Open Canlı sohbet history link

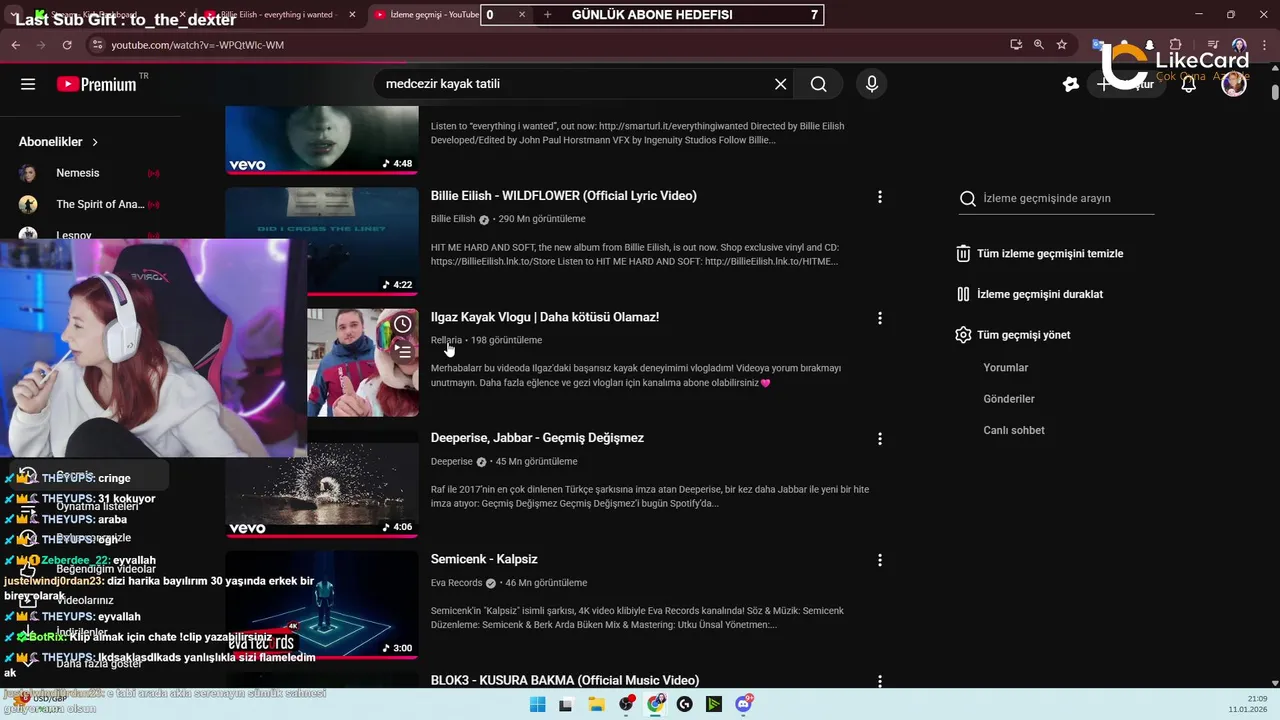[1014, 430]
